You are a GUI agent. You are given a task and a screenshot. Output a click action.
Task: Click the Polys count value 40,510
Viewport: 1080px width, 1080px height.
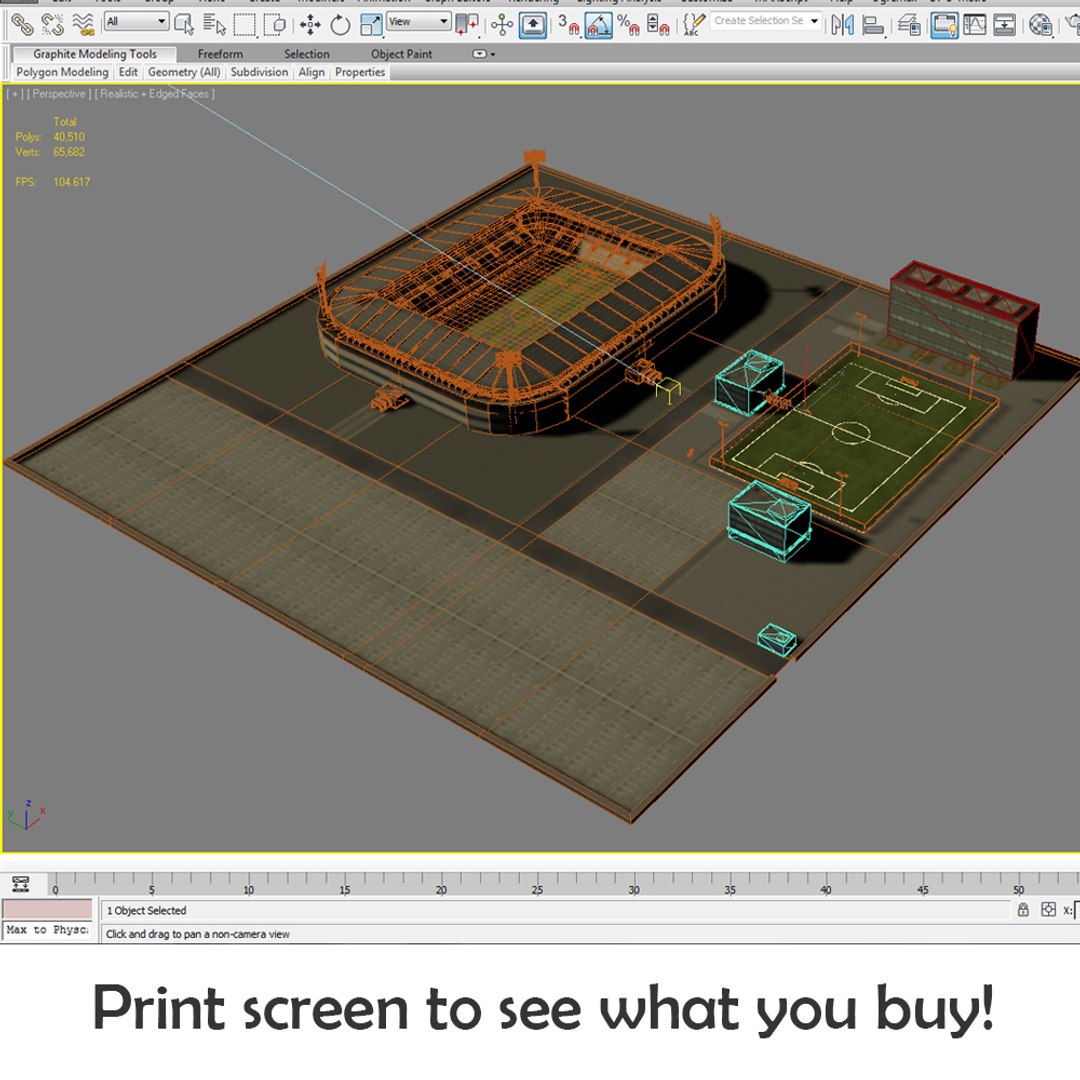click(69, 137)
